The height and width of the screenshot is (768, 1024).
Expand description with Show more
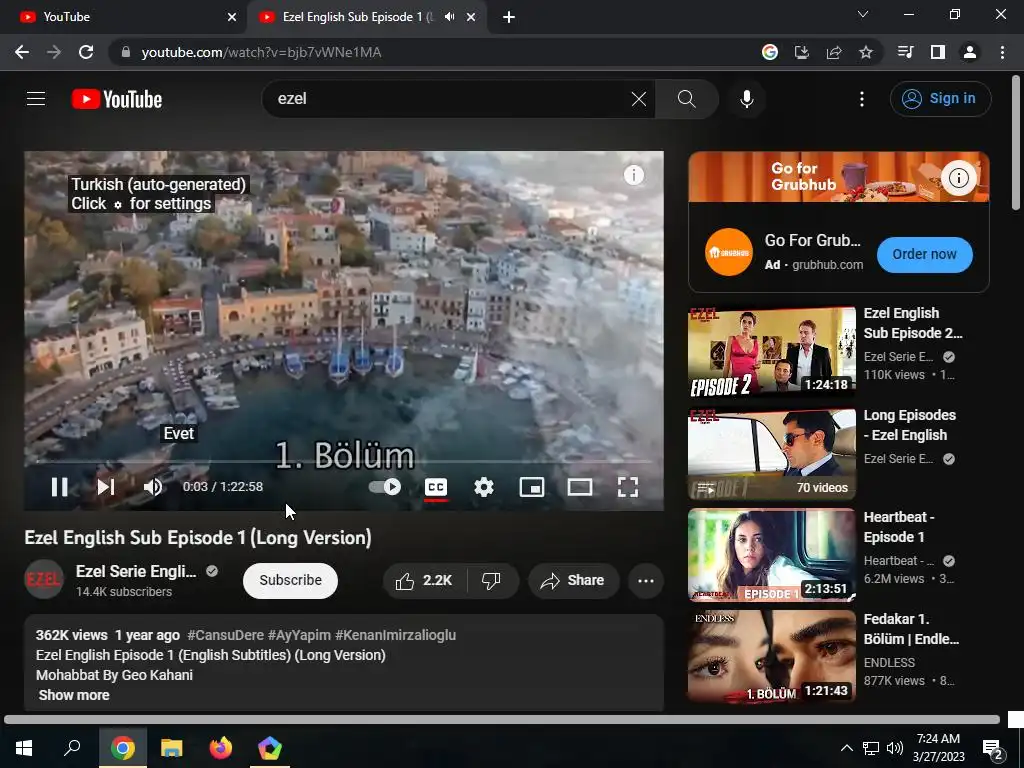point(74,696)
